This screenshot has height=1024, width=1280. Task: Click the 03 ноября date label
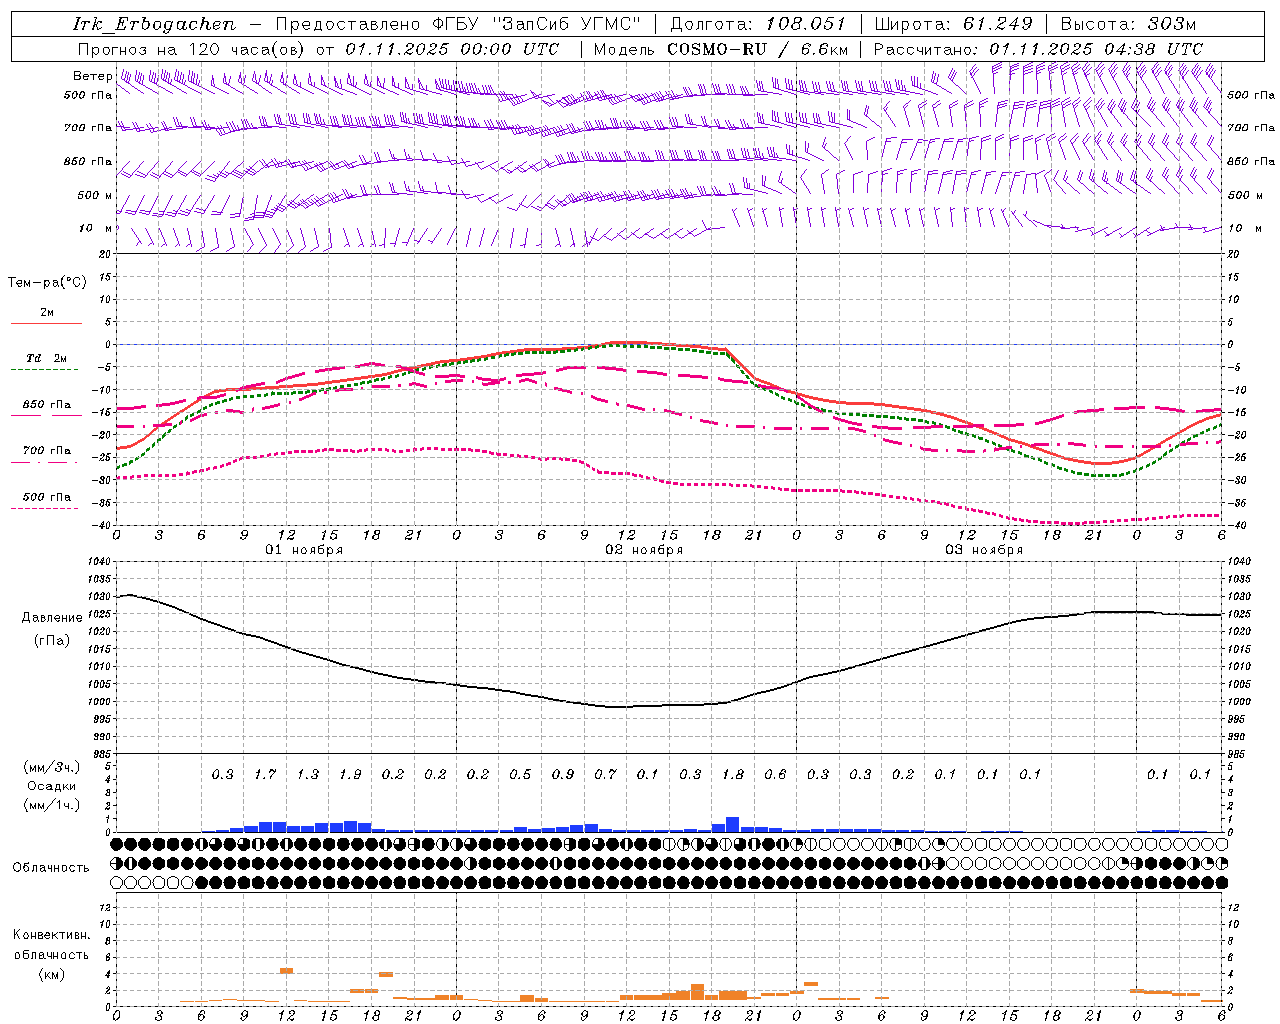pos(984,550)
